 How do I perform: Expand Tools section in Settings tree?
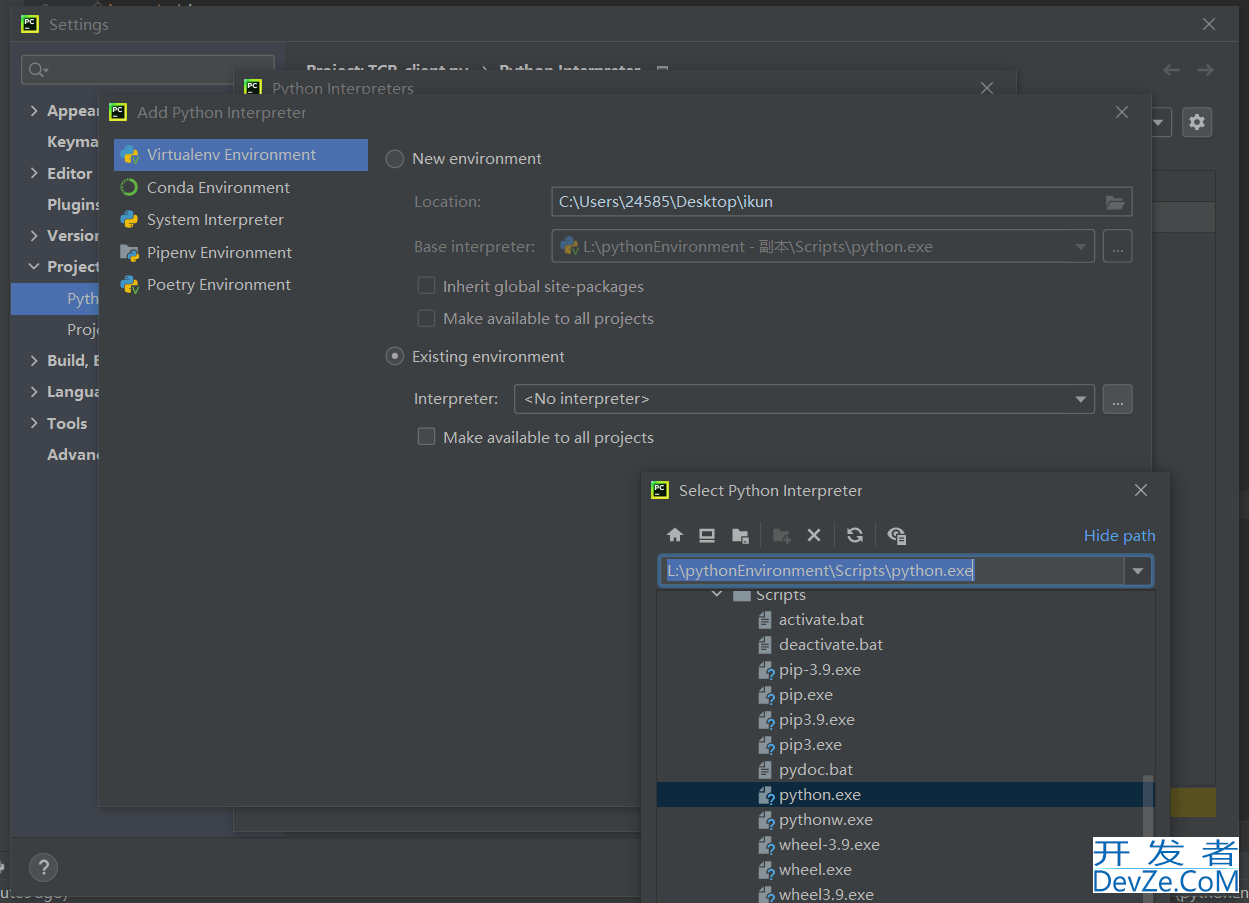tap(34, 424)
